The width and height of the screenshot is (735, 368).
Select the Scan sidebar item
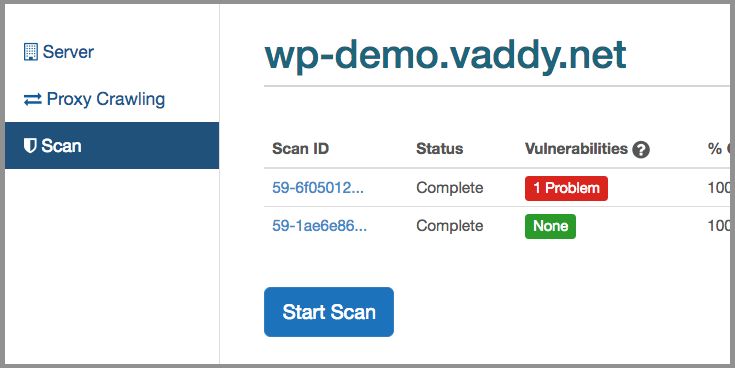coord(112,145)
